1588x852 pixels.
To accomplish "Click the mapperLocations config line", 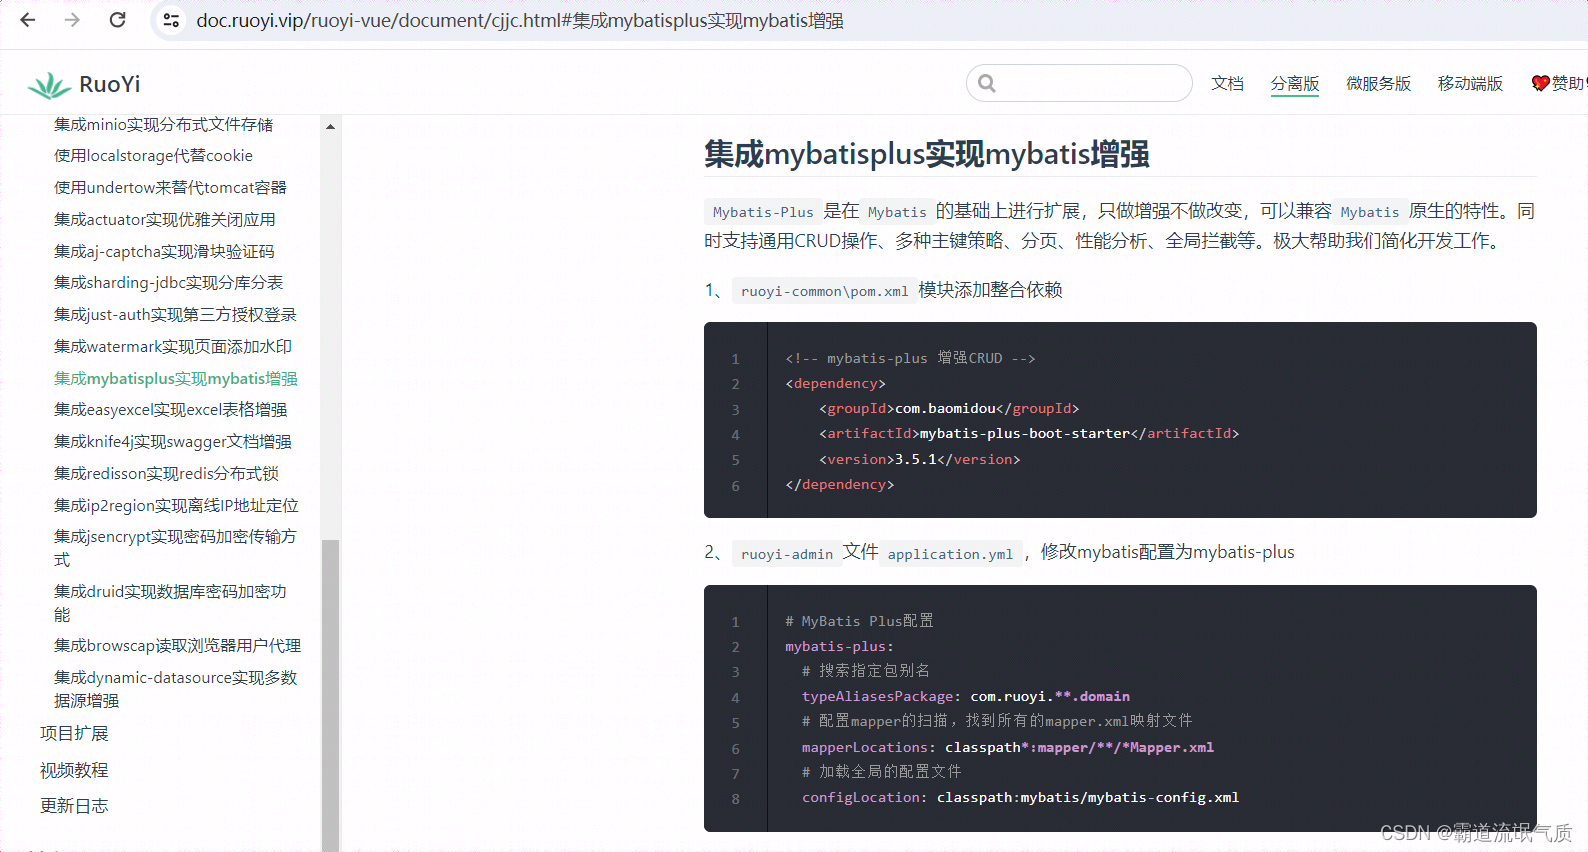I will [x=1008, y=747].
